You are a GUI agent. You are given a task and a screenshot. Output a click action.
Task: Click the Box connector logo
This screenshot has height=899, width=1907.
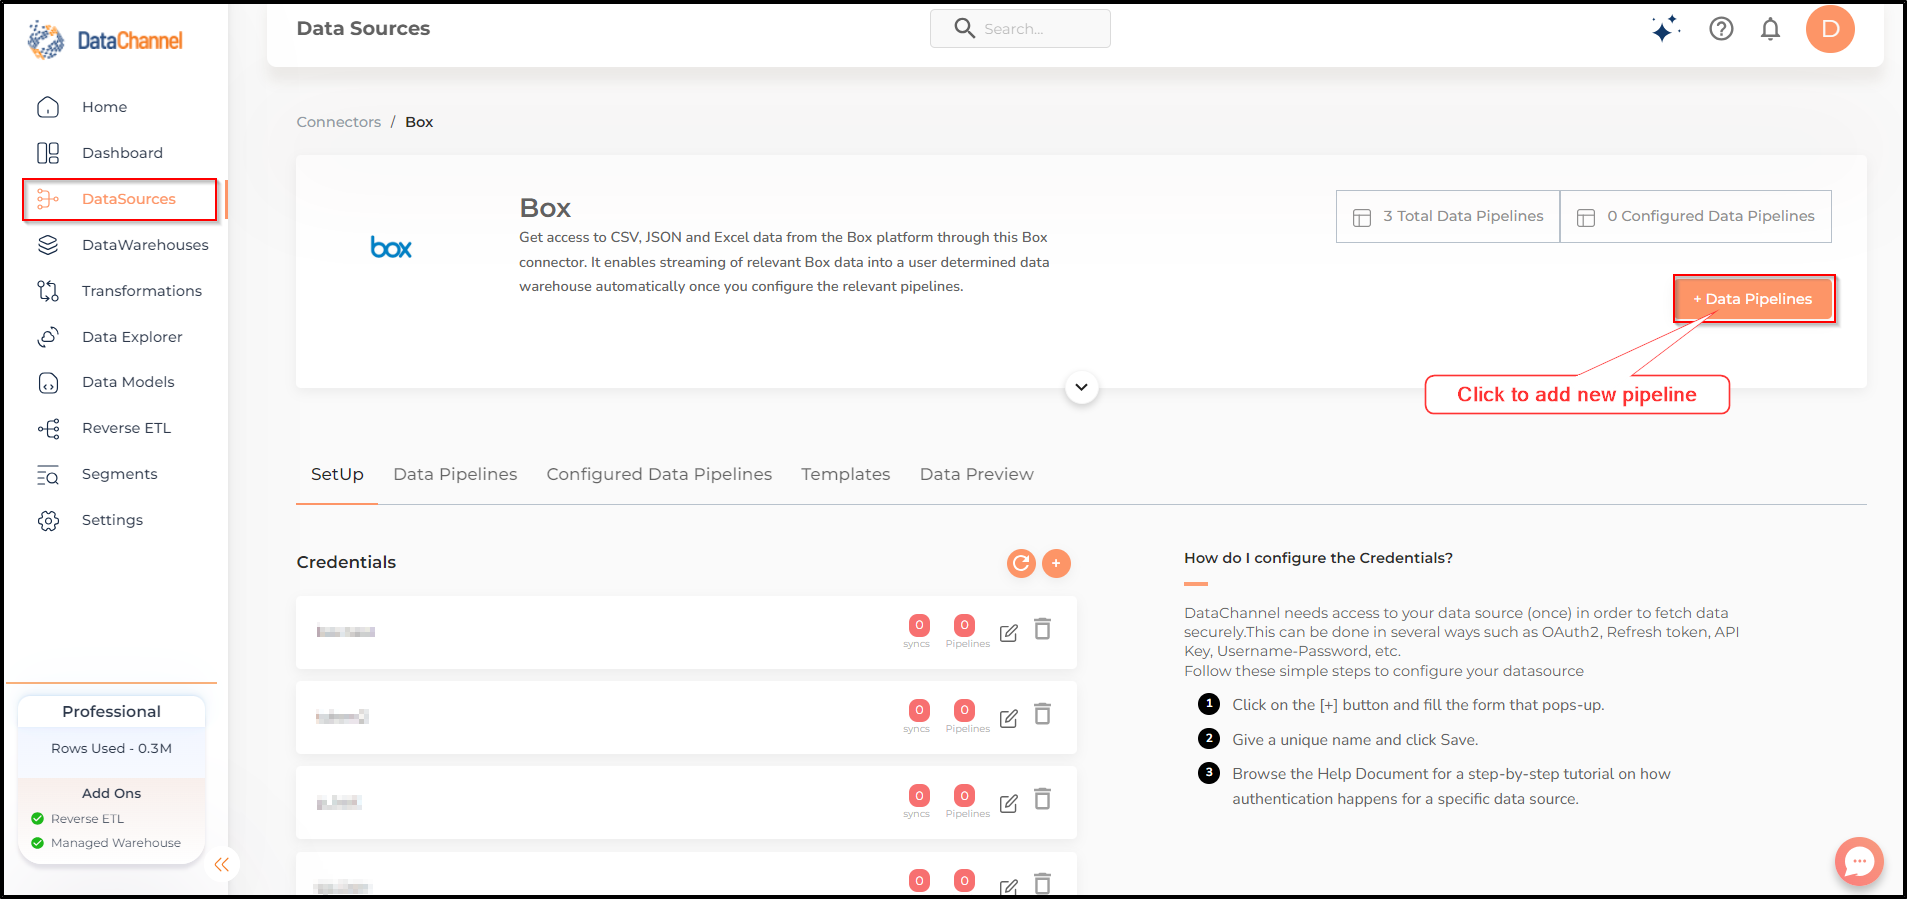391,247
